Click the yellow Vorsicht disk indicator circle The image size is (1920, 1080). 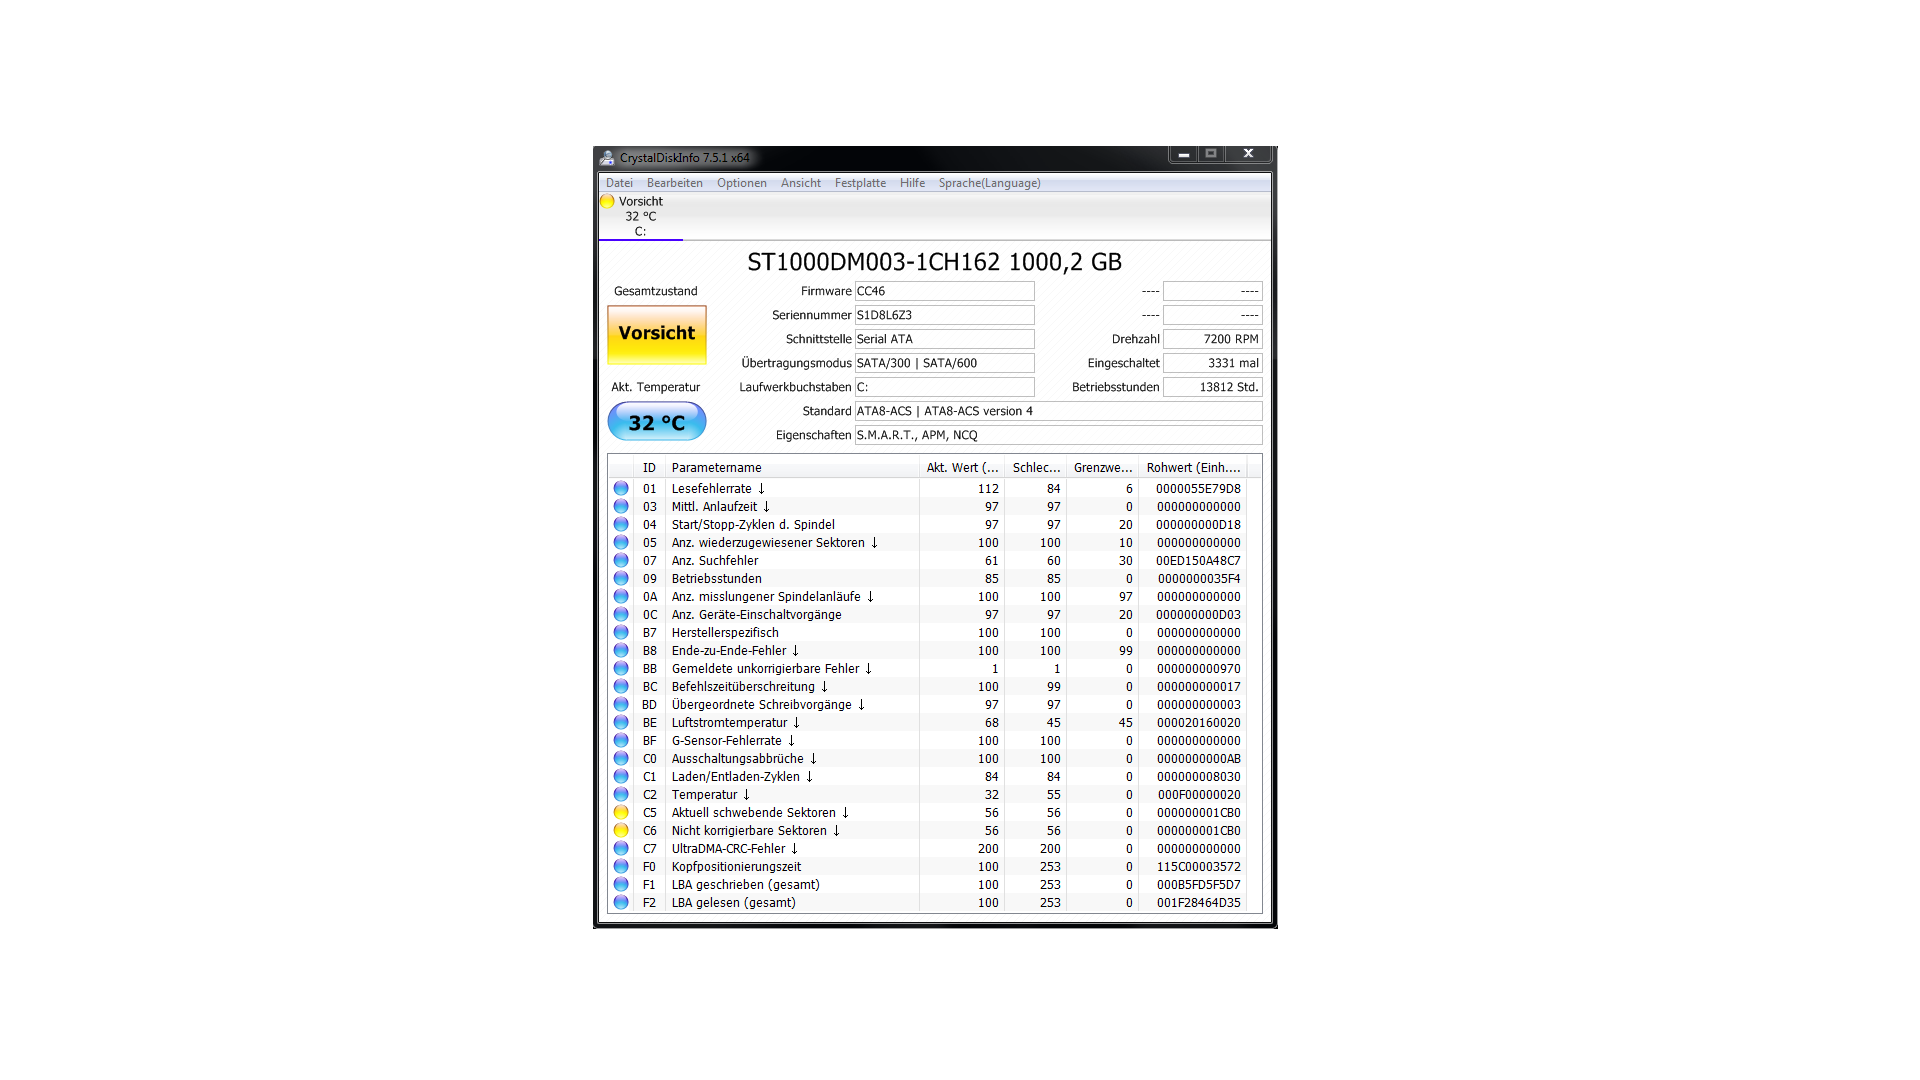(x=607, y=202)
